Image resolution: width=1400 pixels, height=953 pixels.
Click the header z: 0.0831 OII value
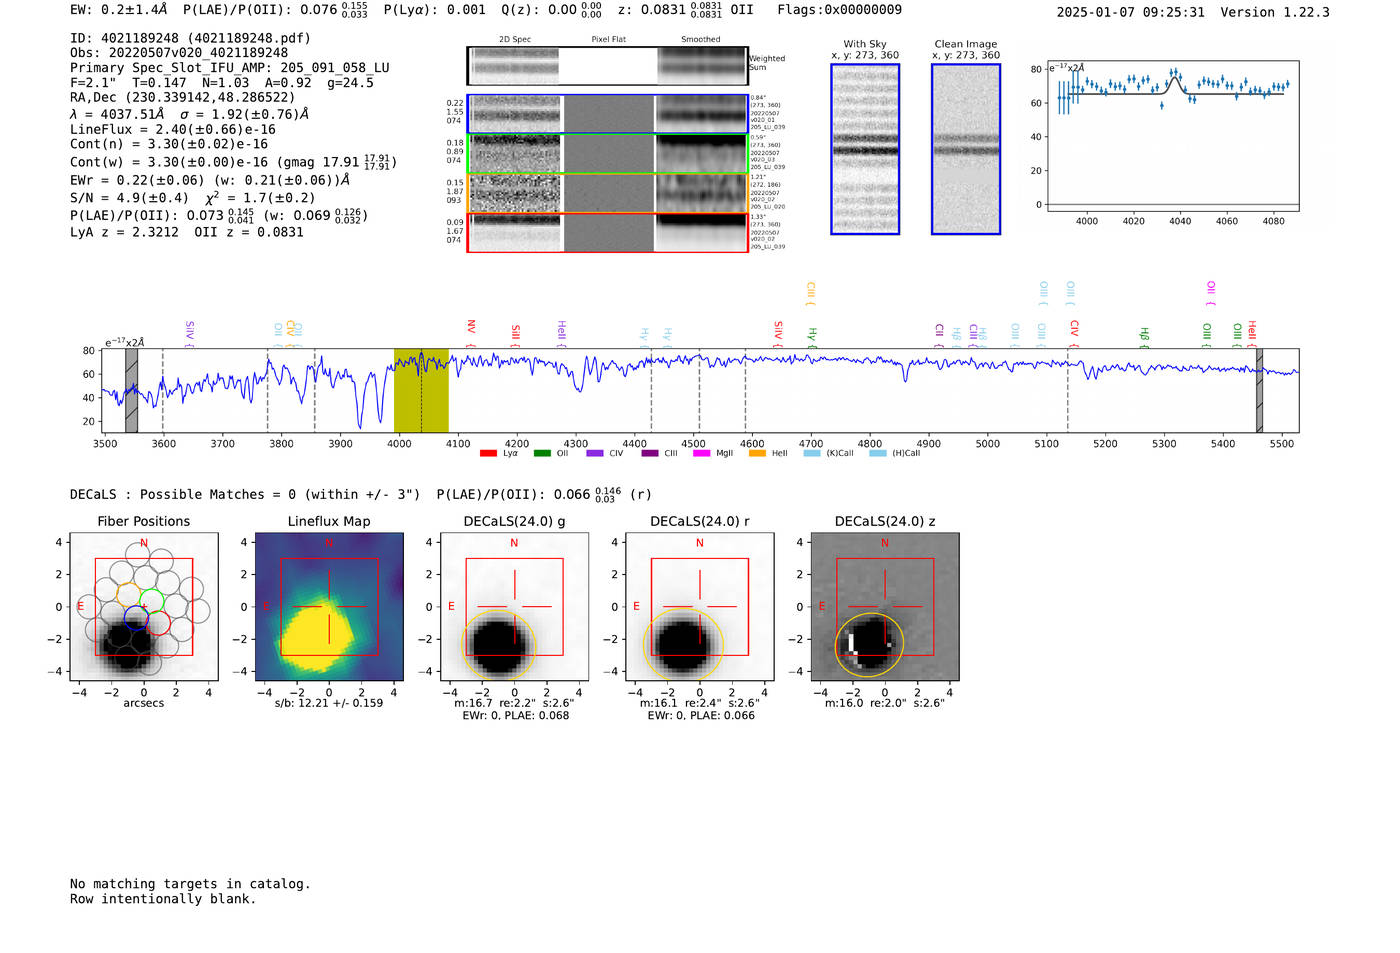685,10
